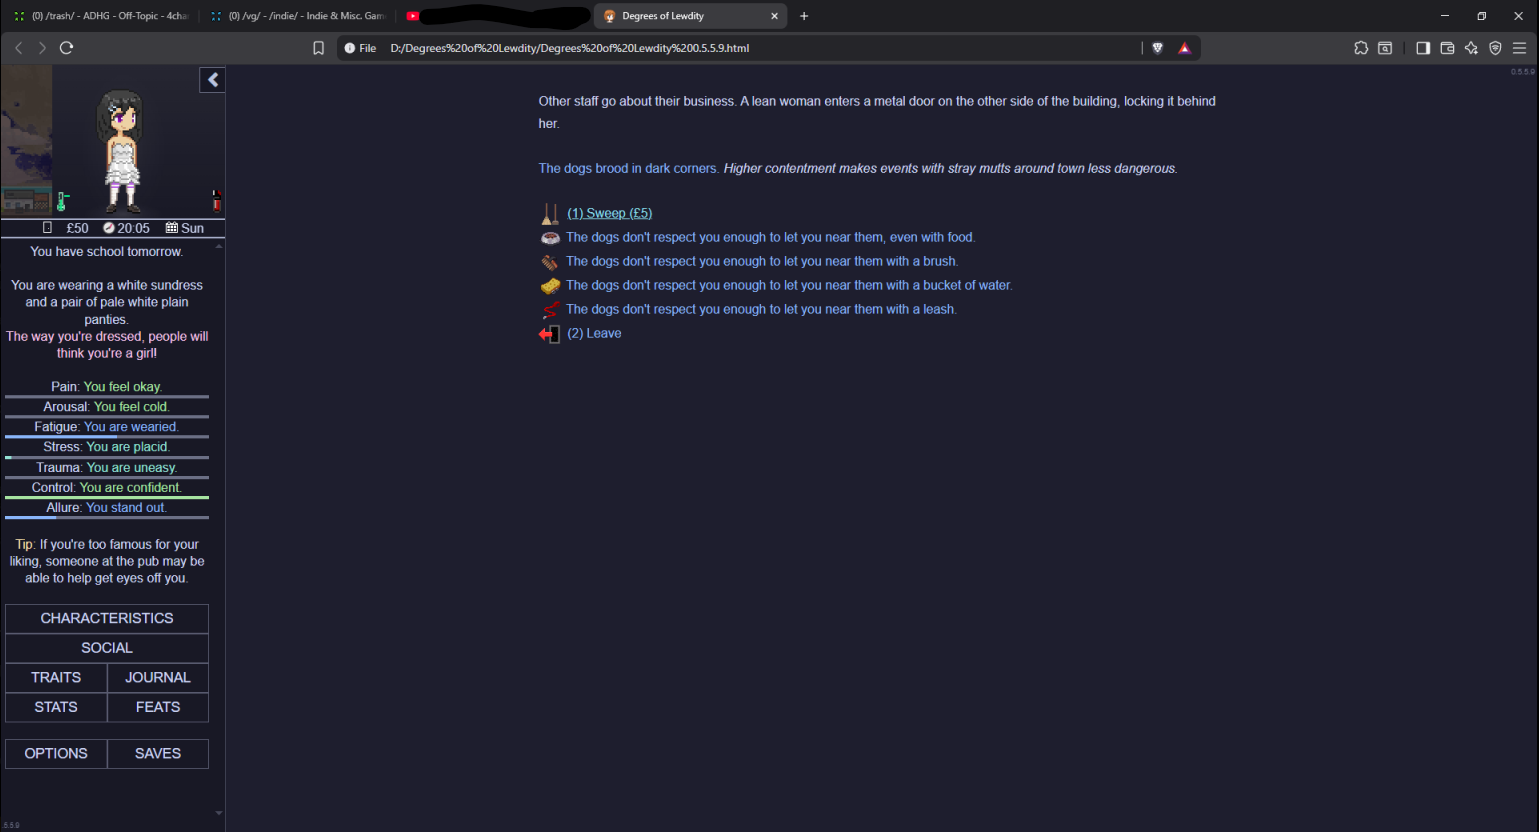
Task: Open the Leo AI assistant
Action: (x=1471, y=48)
